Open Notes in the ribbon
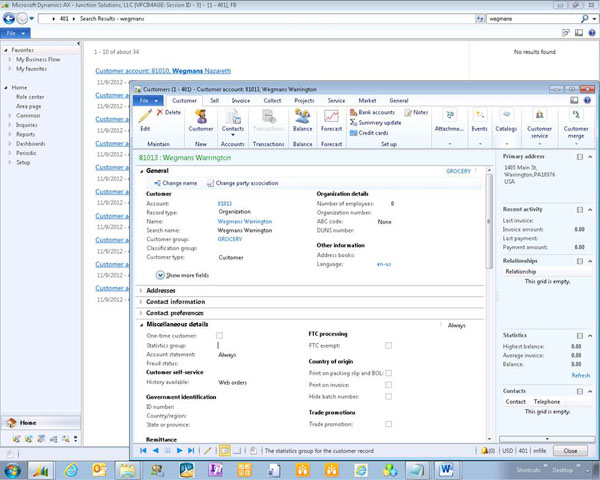 pos(416,112)
